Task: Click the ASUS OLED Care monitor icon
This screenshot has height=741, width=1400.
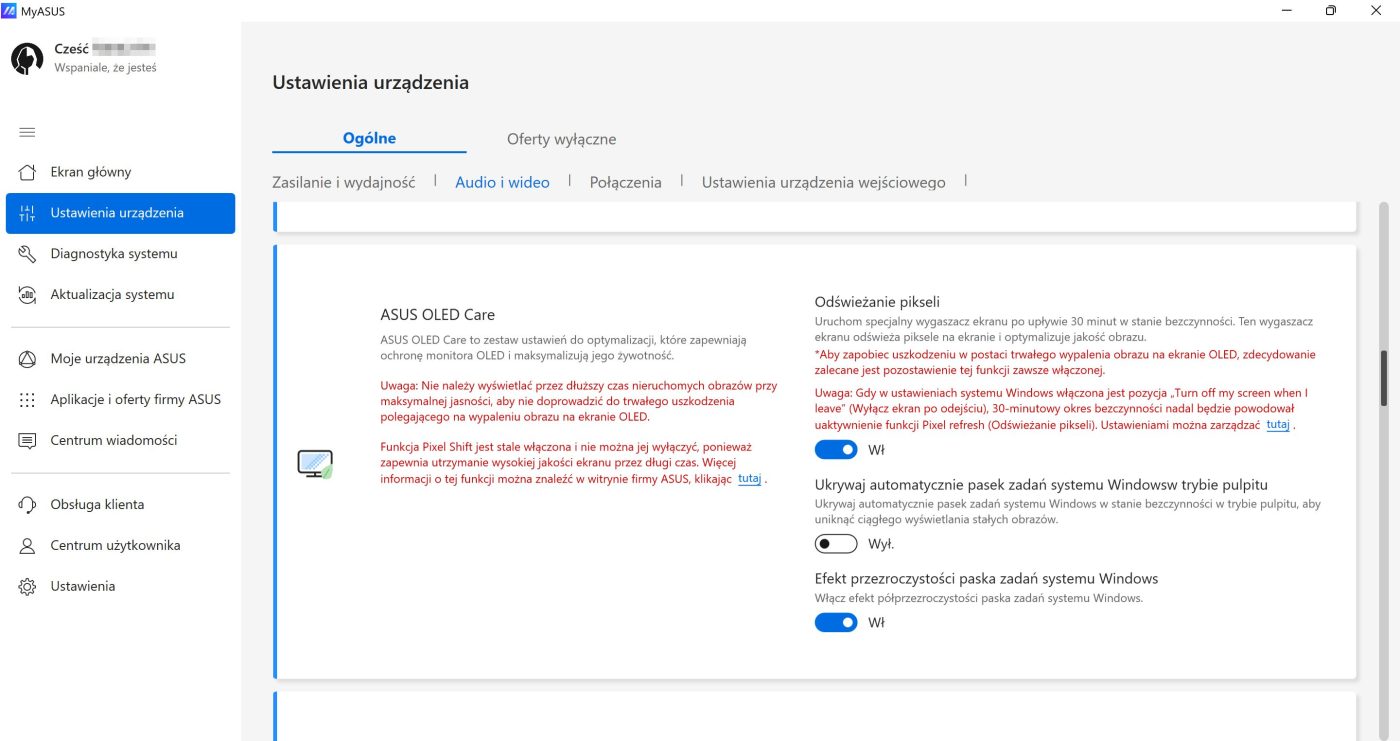Action: (x=315, y=464)
